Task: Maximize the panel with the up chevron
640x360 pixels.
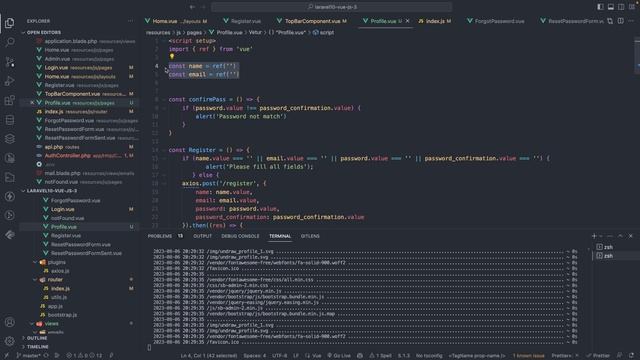Action: pyautogui.click(x=620, y=236)
